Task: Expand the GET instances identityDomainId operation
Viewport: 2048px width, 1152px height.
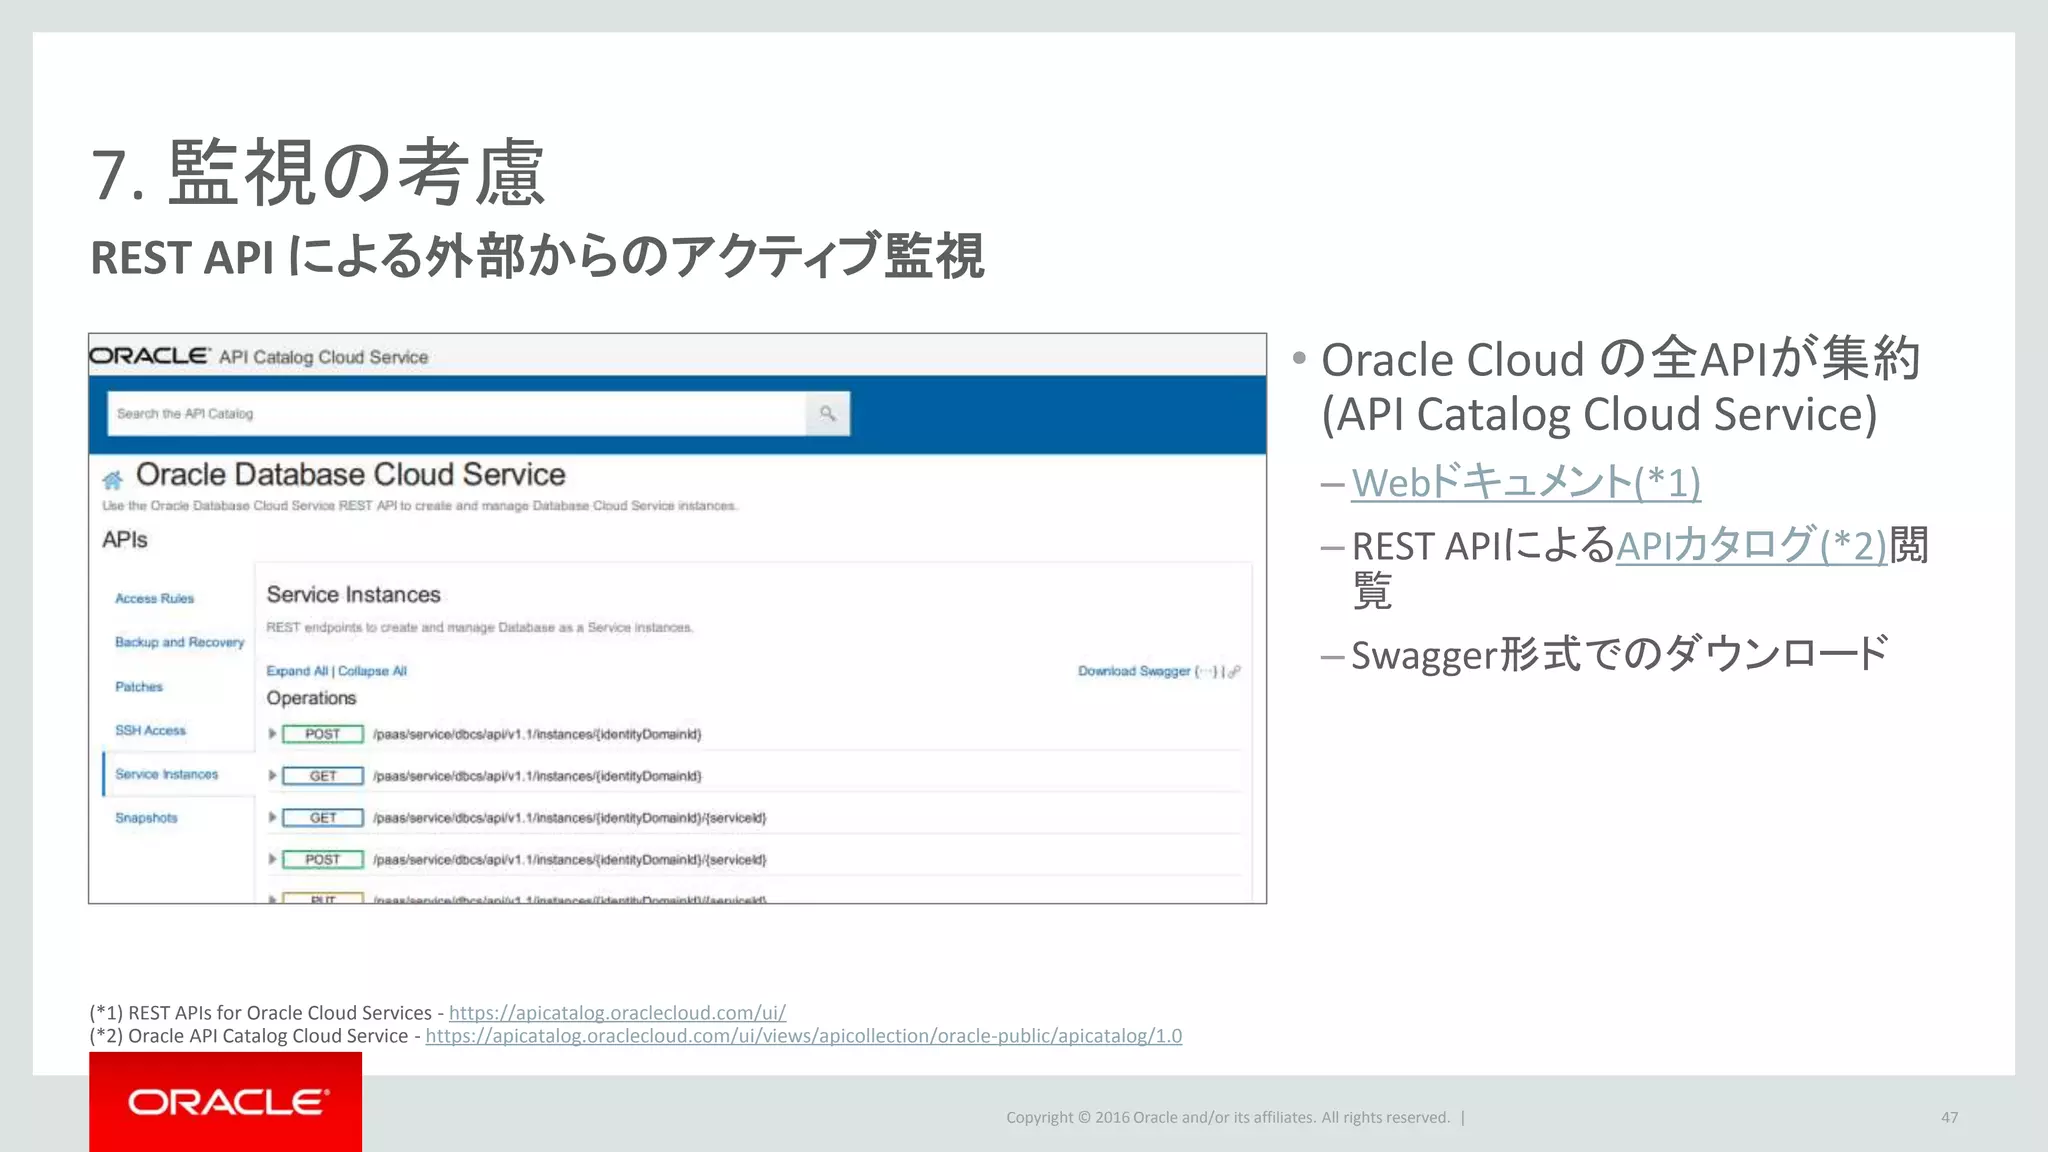Action: pos(272,776)
